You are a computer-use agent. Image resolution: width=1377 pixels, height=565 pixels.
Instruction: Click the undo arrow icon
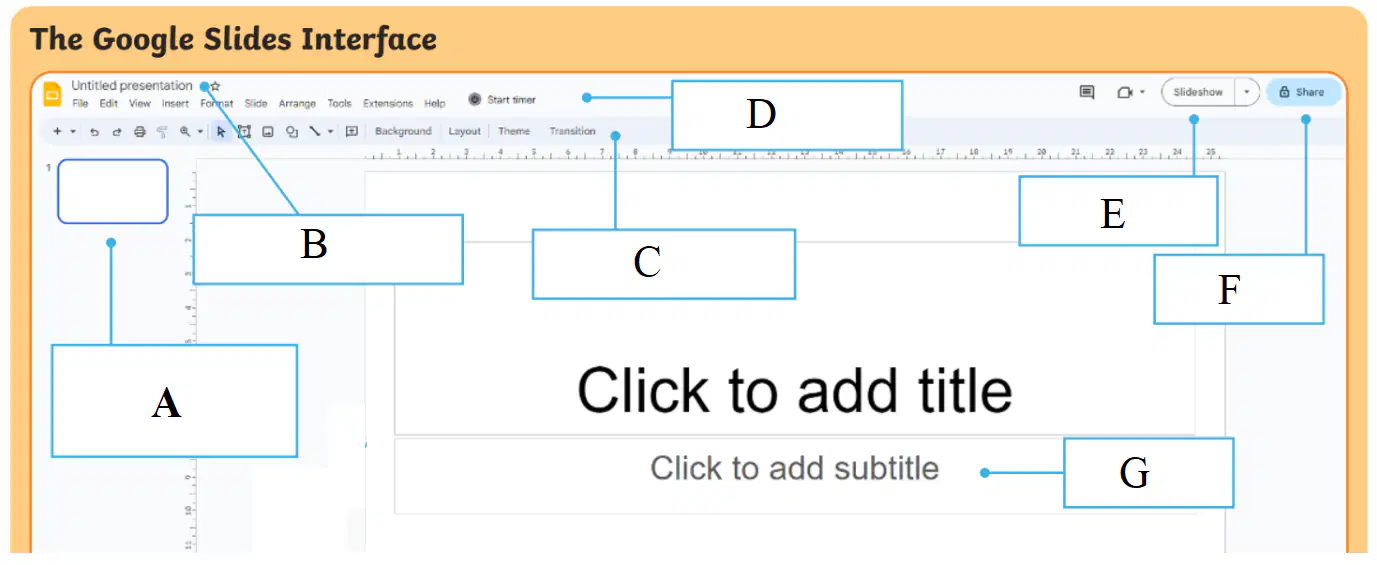click(x=94, y=131)
